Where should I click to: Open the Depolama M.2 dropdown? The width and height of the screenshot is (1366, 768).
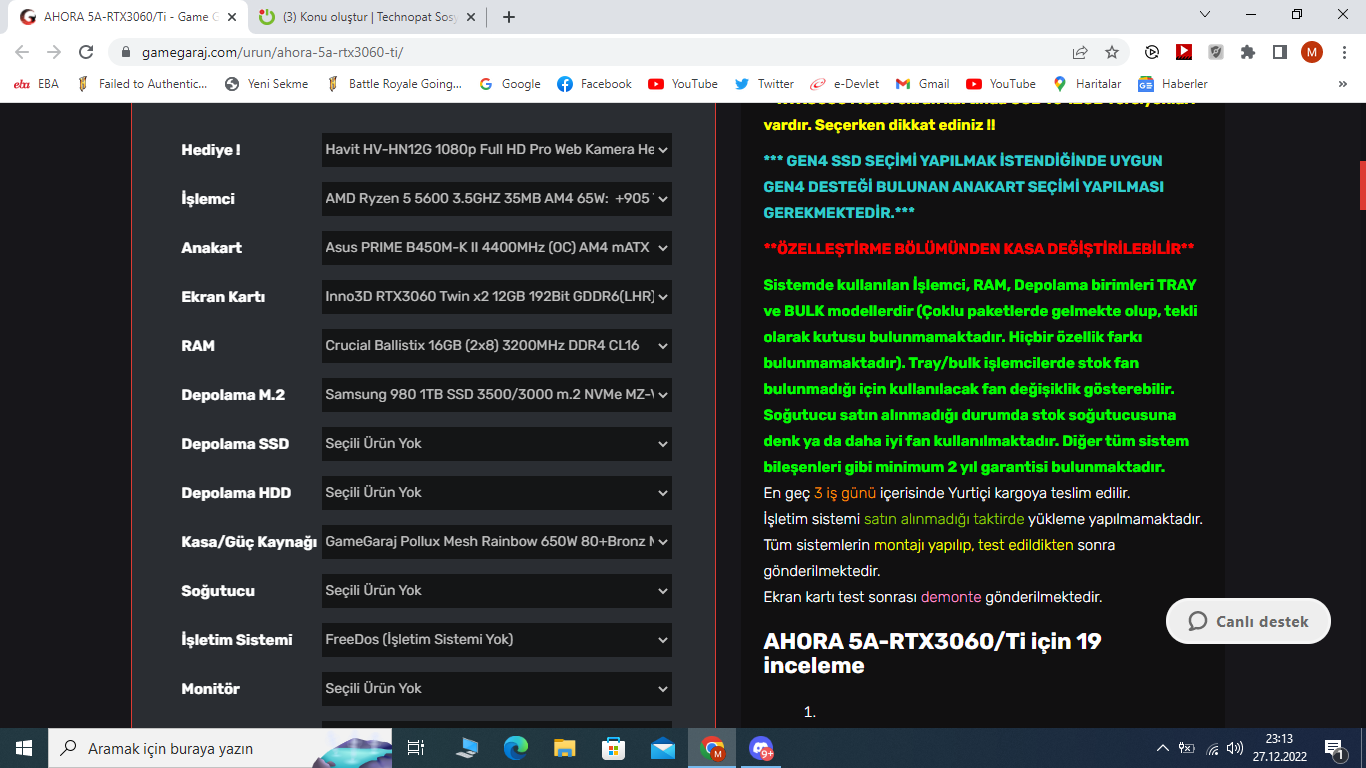tap(497, 395)
